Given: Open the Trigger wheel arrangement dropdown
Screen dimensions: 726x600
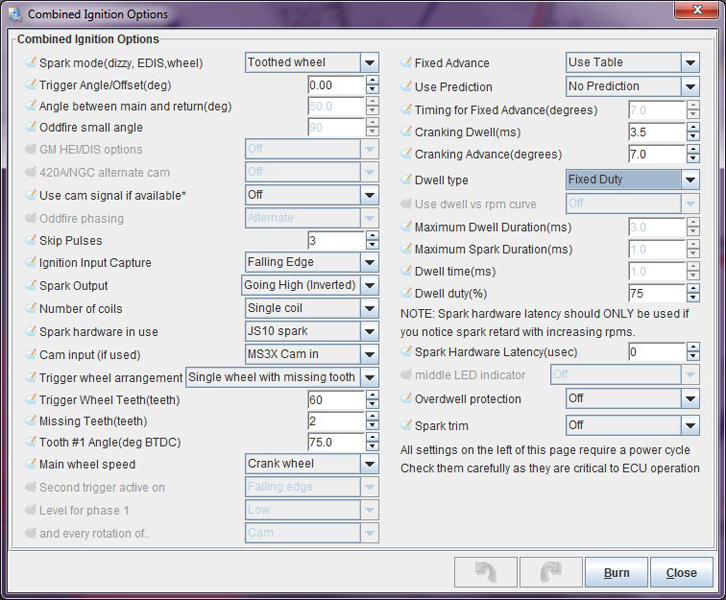Looking at the screenshot, I should point(369,377).
